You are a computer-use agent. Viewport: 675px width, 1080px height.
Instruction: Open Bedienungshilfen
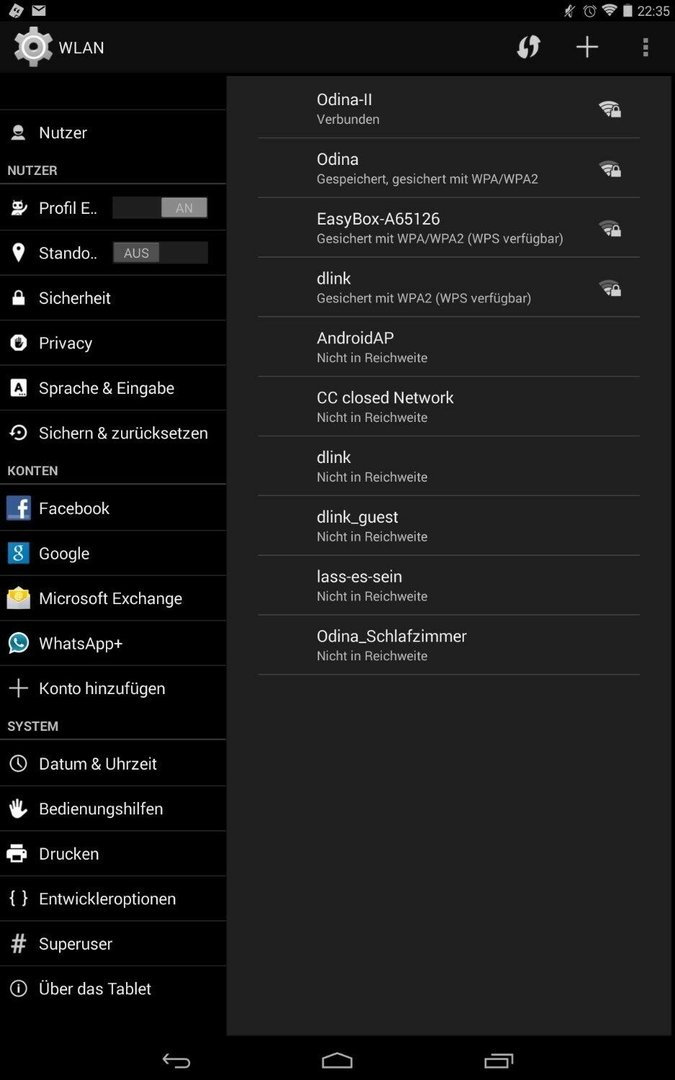pos(113,809)
